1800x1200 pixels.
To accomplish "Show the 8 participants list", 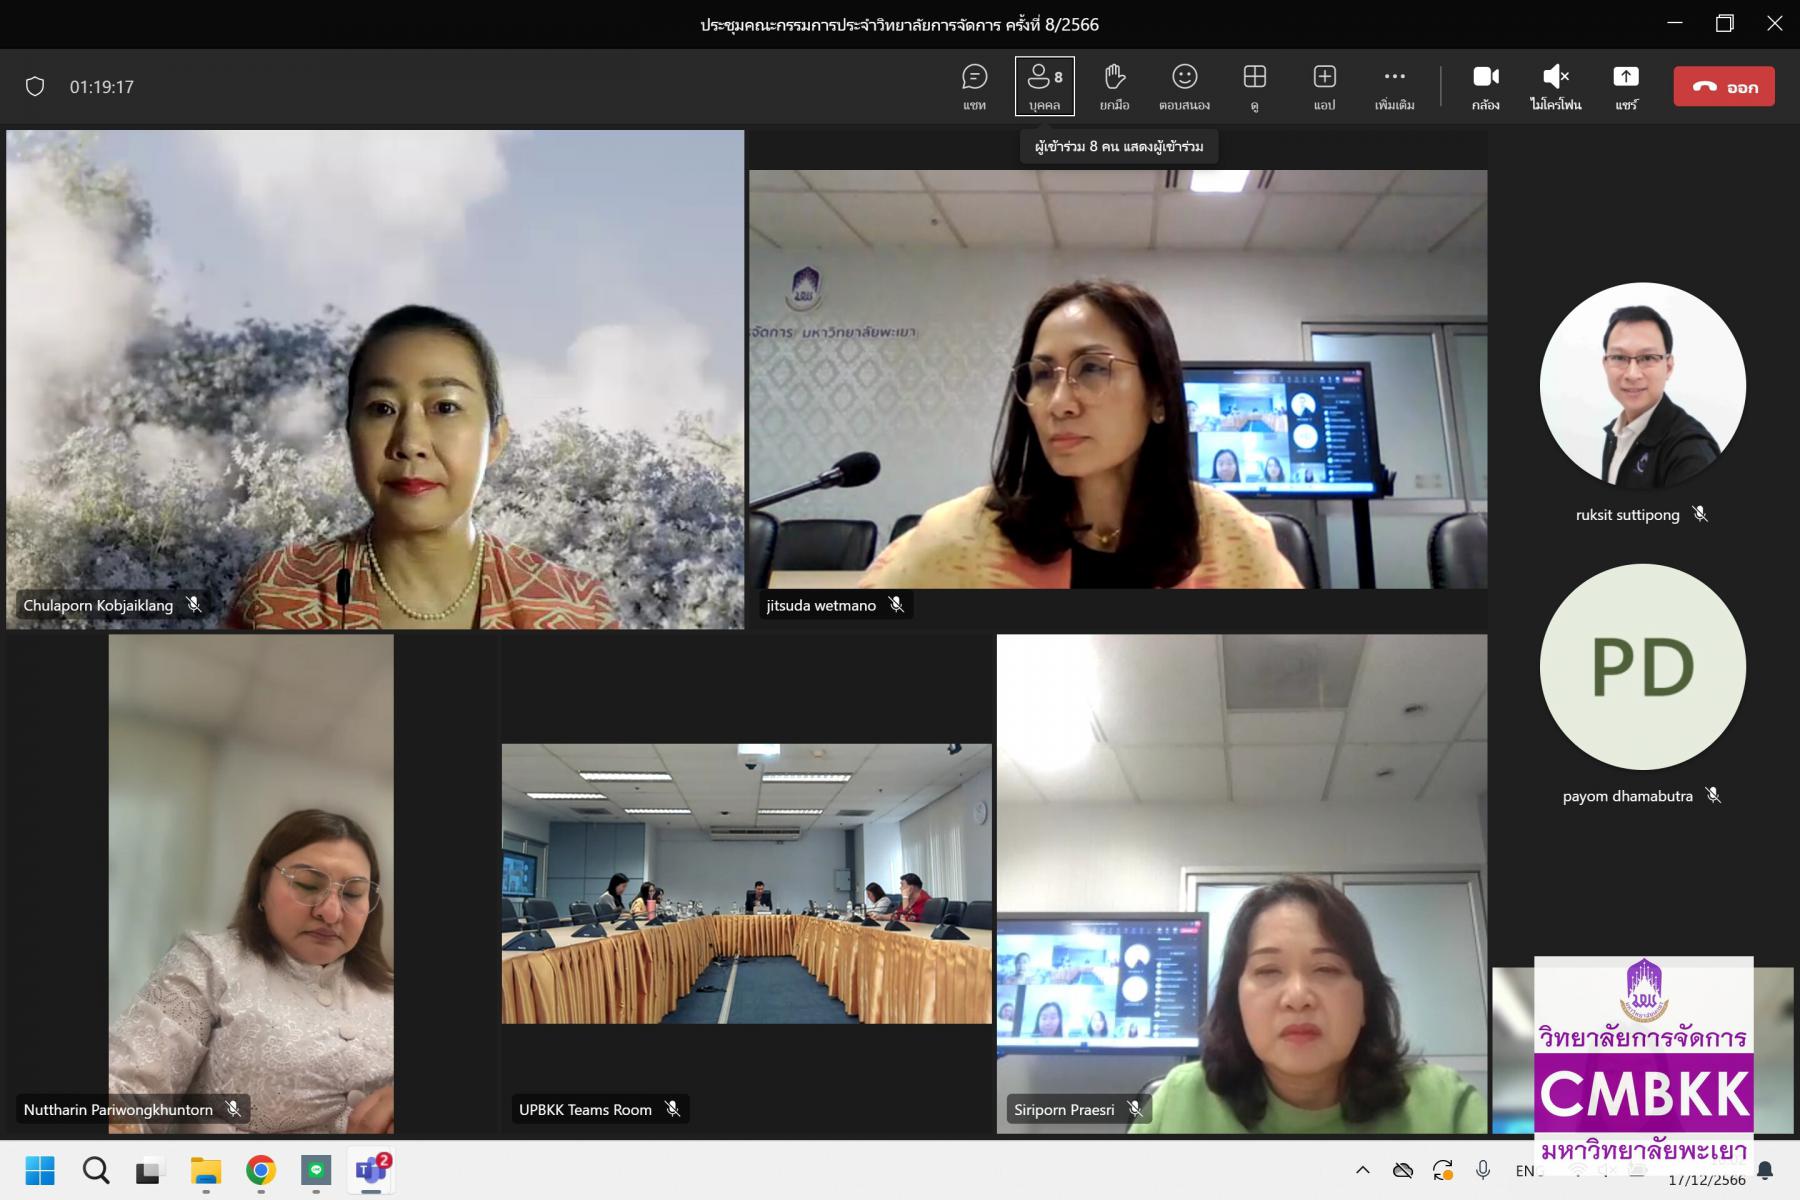I will tap(1045, 87).
